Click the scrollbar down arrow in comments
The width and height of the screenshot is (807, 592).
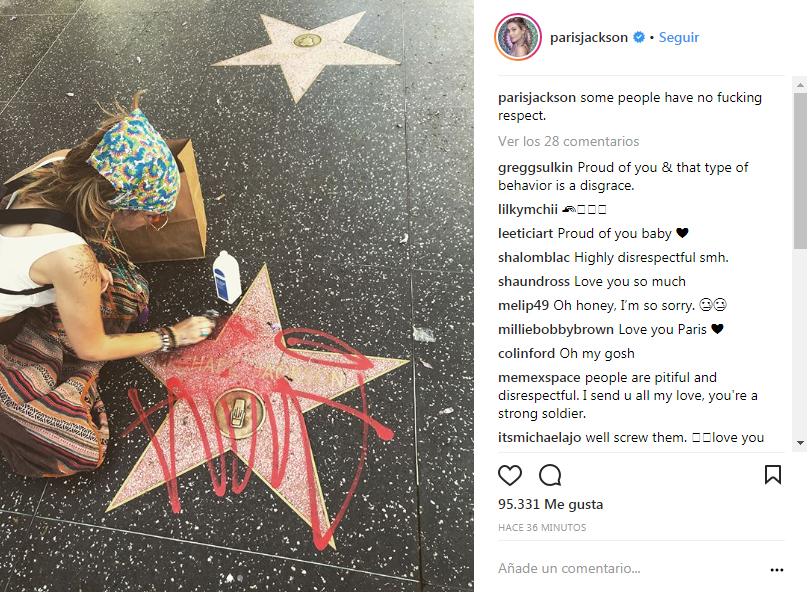pyautogui.click(x=800, y=443)
